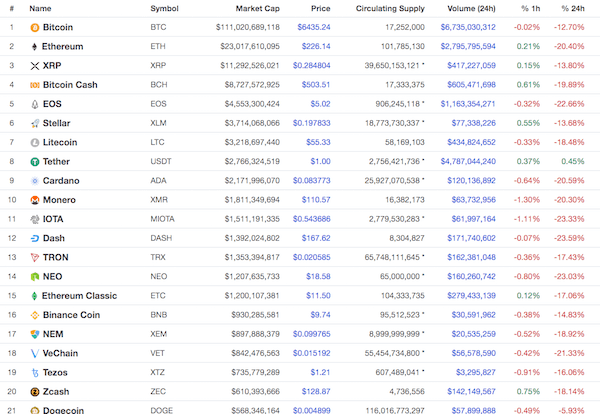Click the VeChain V icon
Image resolution: width=600 pixels, height=414 pixels.
pos(35,354)
